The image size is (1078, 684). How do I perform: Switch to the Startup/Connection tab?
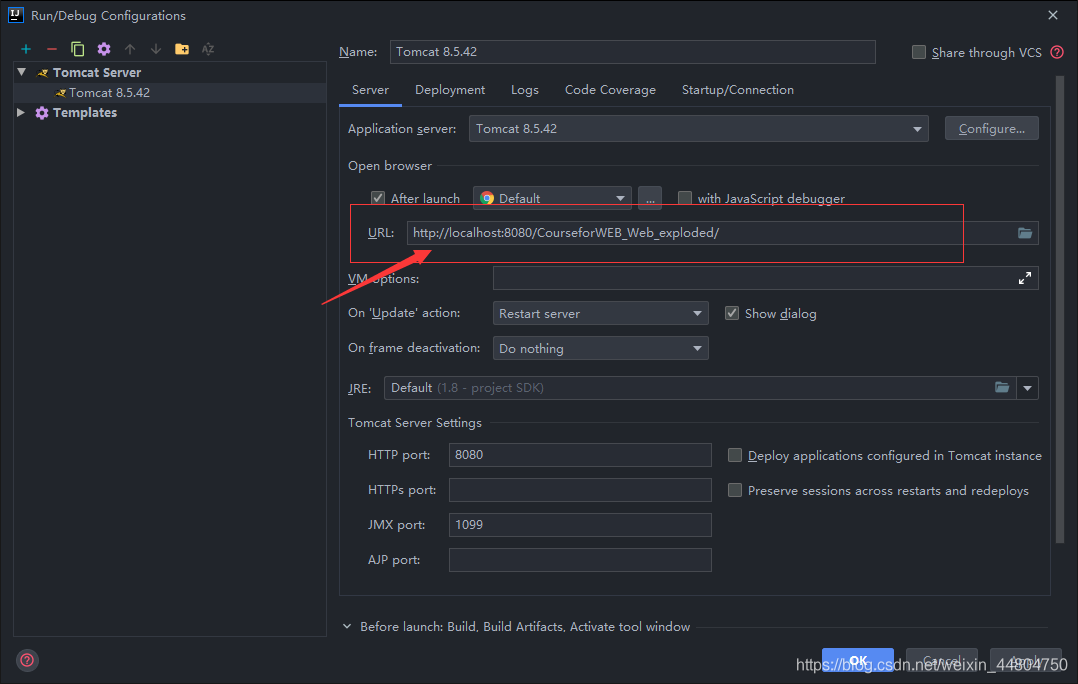click(738, 90)
